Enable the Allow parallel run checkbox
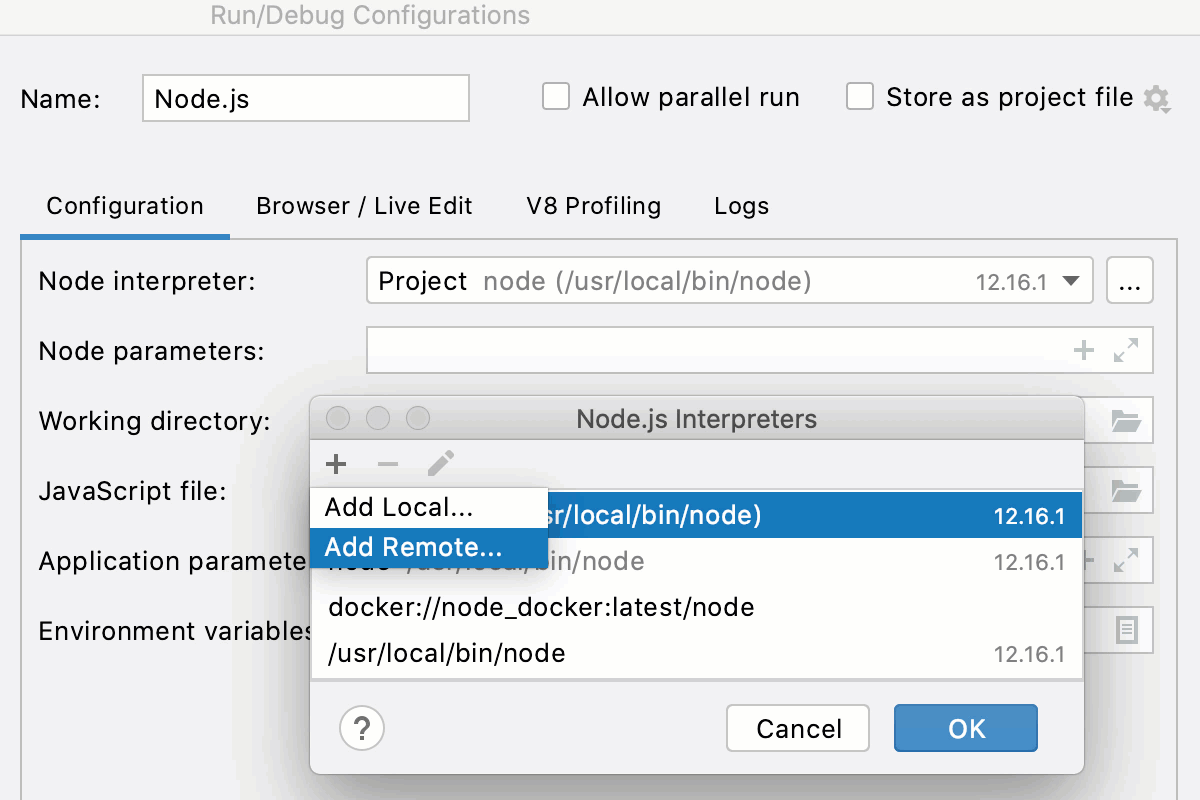This screenshot has height=800, width=1200. pos(556,96)
